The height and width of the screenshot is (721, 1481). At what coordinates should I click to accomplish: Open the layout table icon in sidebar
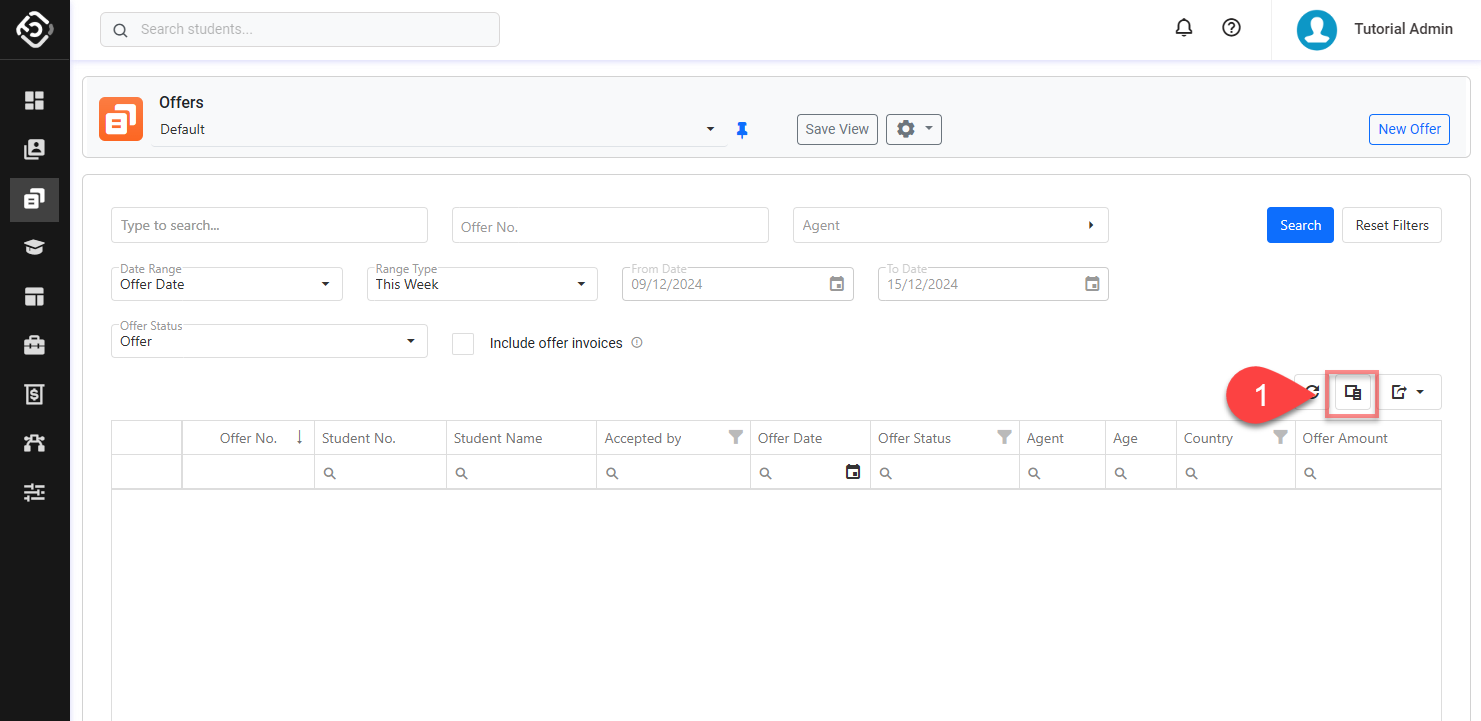click(35, 297)
